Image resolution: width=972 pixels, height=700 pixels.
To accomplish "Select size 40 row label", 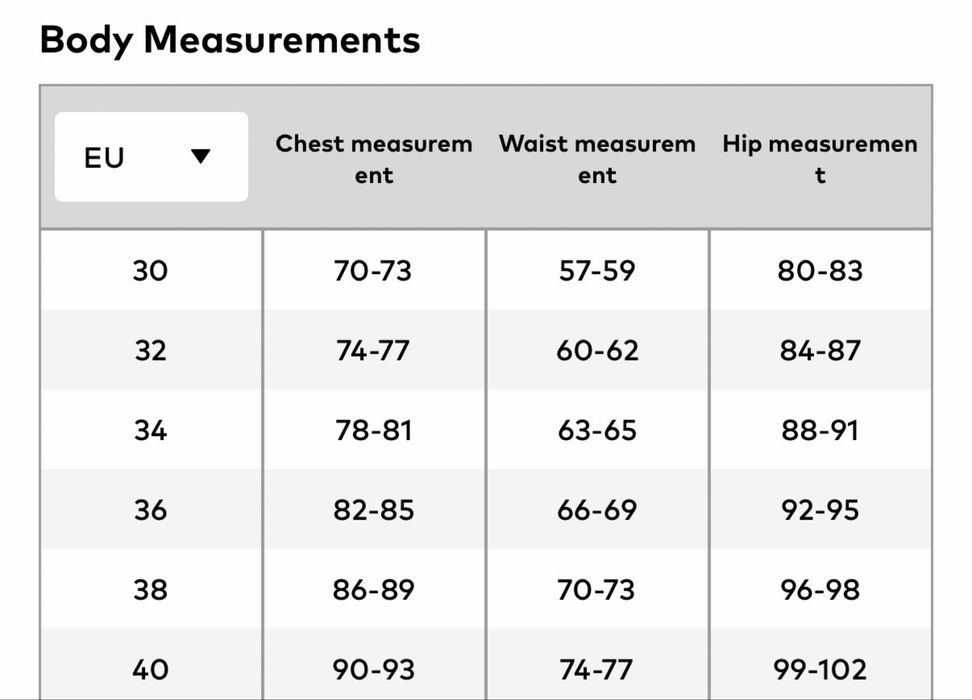I will pyautogui.click(x=150, y=668).
